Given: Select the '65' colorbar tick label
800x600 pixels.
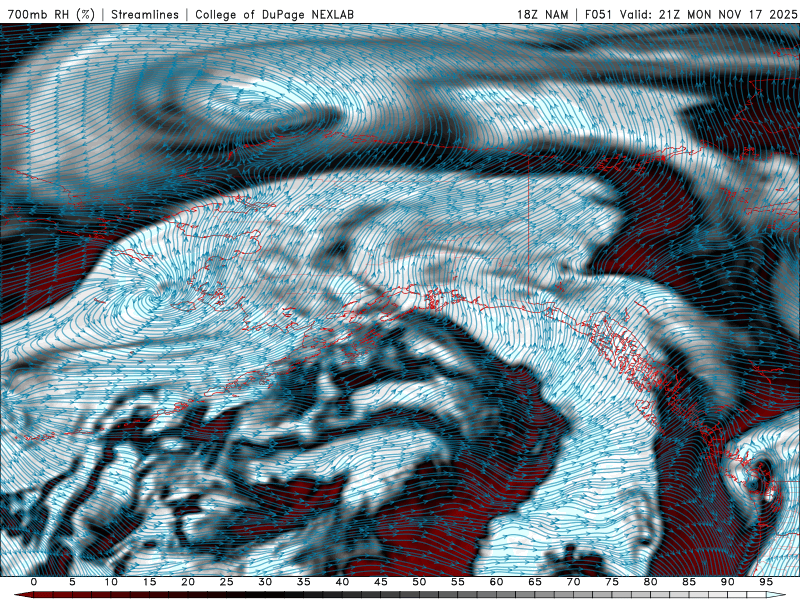Looking at the screenshot, I should pos(535,582).
